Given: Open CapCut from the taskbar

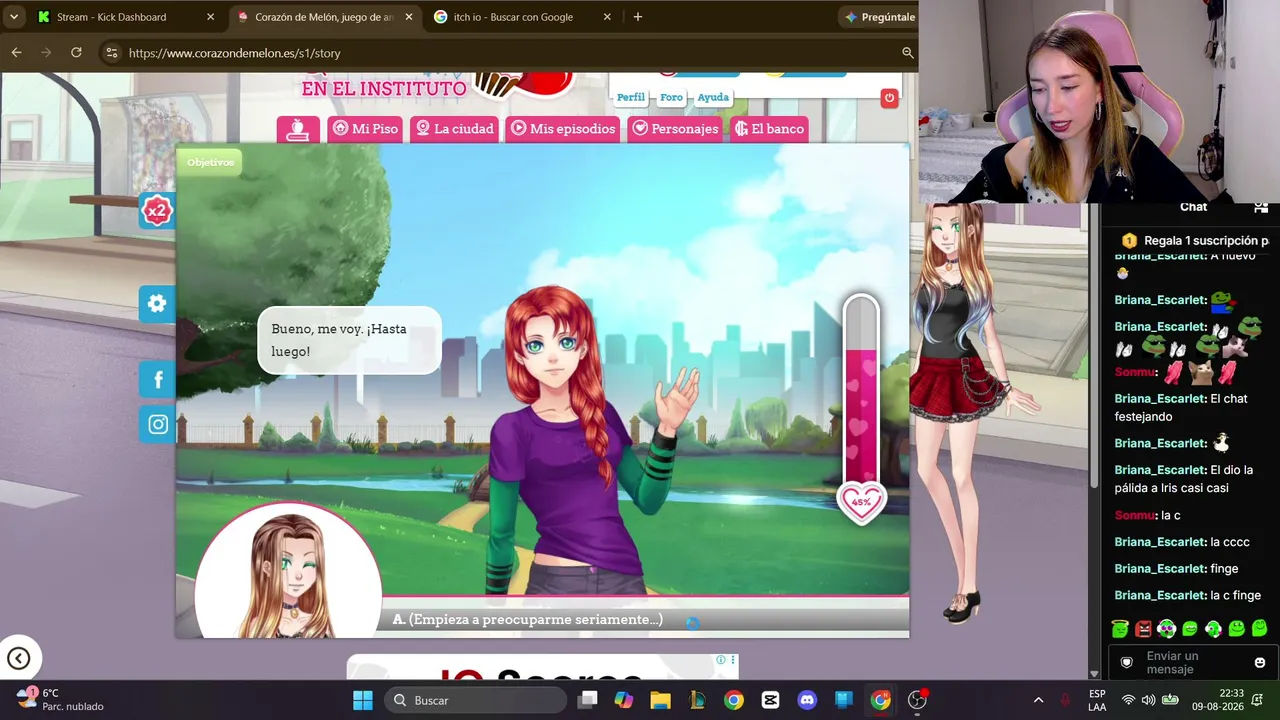Looking at the screenshot, I should pos(770,700).
